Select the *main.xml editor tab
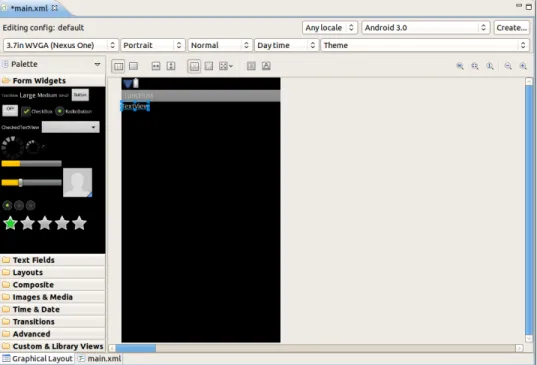The image size is (537, 365). (x=29, y=8)
